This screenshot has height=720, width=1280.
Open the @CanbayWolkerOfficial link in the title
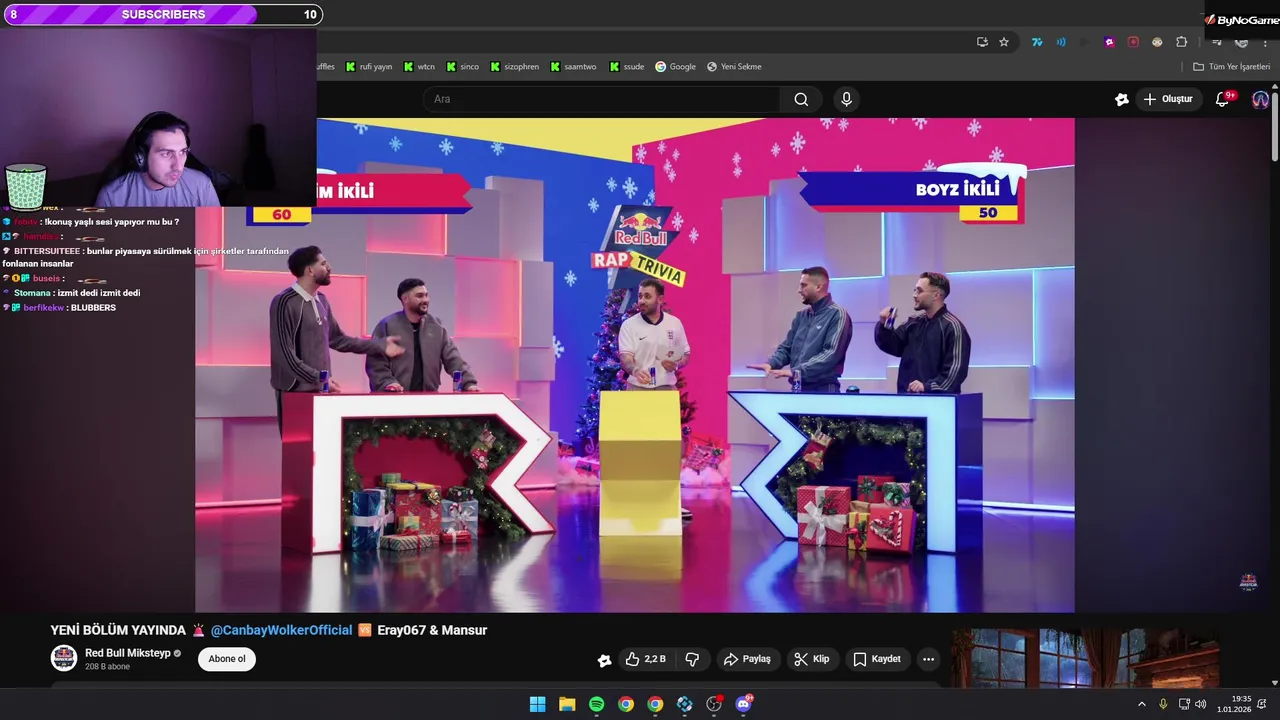point(281,630)
